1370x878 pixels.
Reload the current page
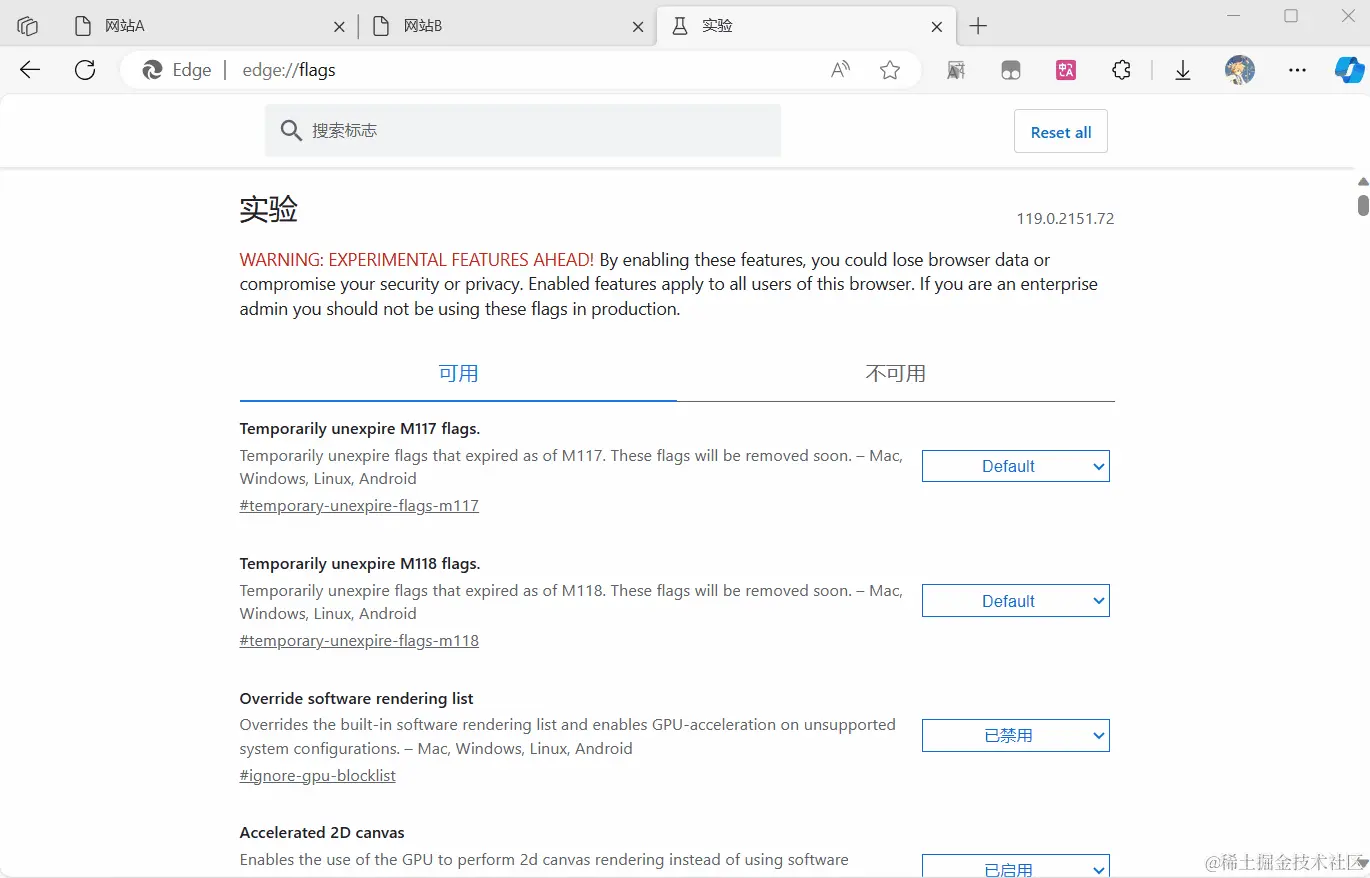85,70
